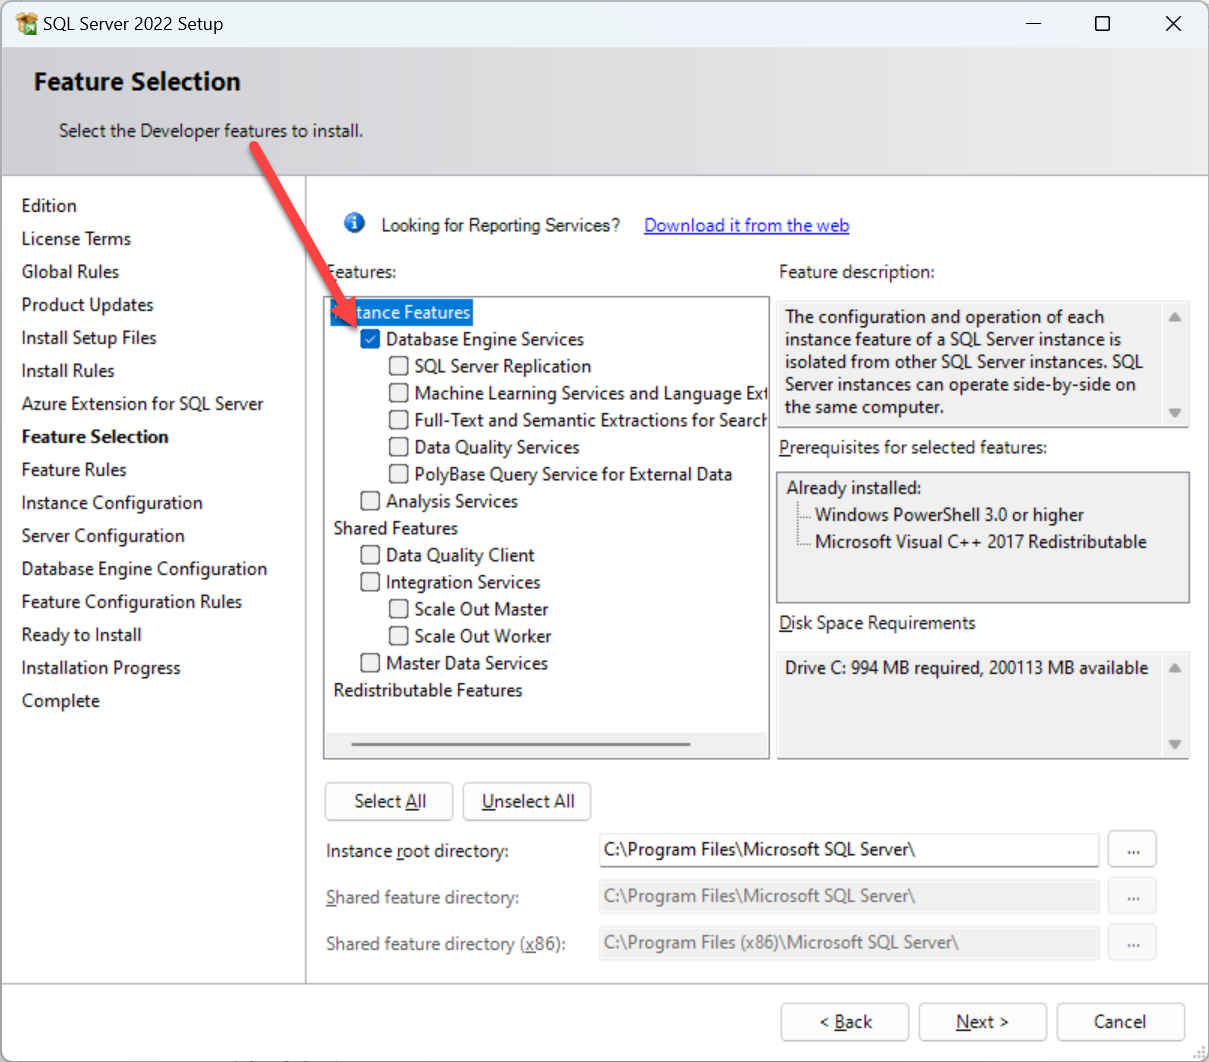The height and width of the screenshot is (1062, 1209).
Task: Select the Instance Features tree node
Action: pos(402,312)
